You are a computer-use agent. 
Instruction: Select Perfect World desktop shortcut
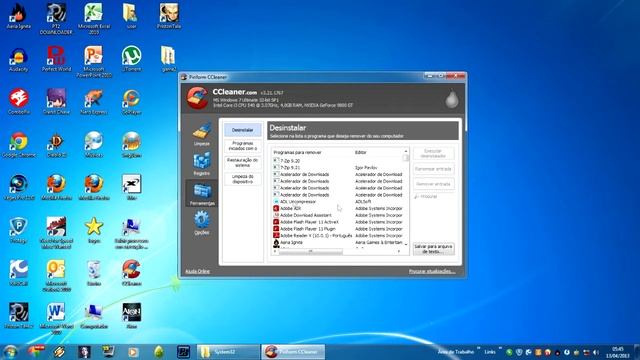(56, 59)
